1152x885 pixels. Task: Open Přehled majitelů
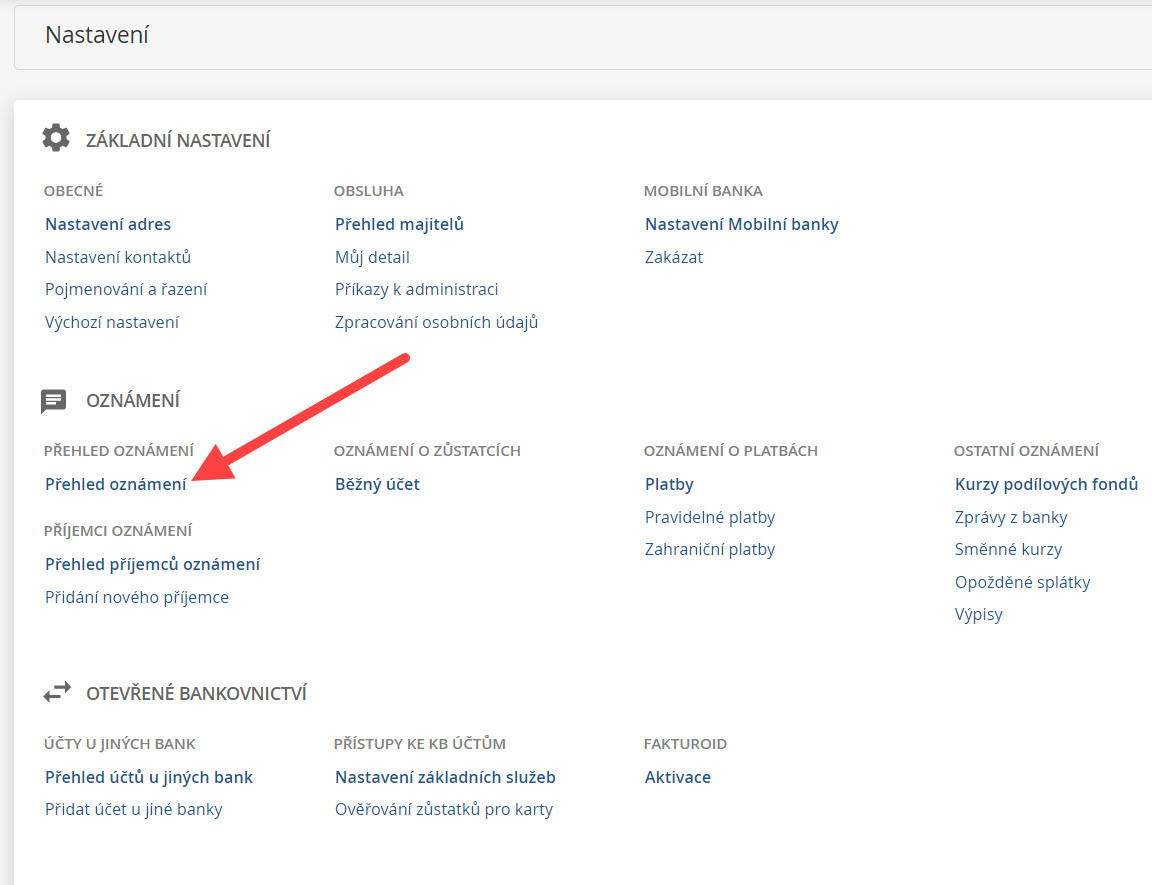(x=399, y=224)
